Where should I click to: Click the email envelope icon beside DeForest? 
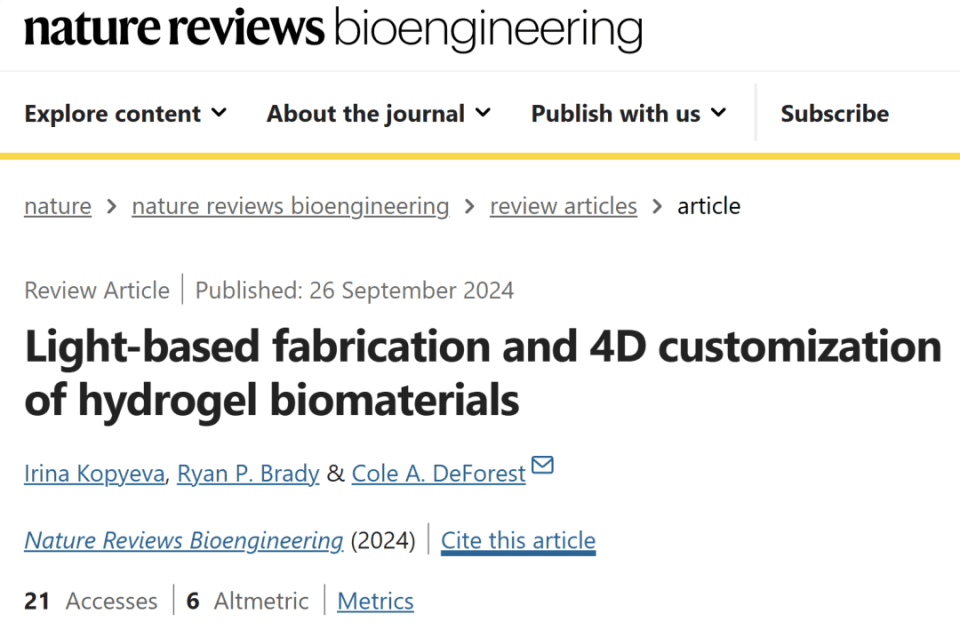[x=542, y=465]
